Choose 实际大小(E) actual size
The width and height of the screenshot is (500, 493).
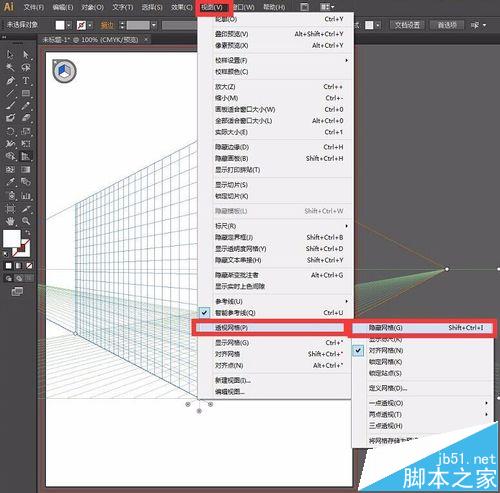pyautogui.click(x=274, y=132)
